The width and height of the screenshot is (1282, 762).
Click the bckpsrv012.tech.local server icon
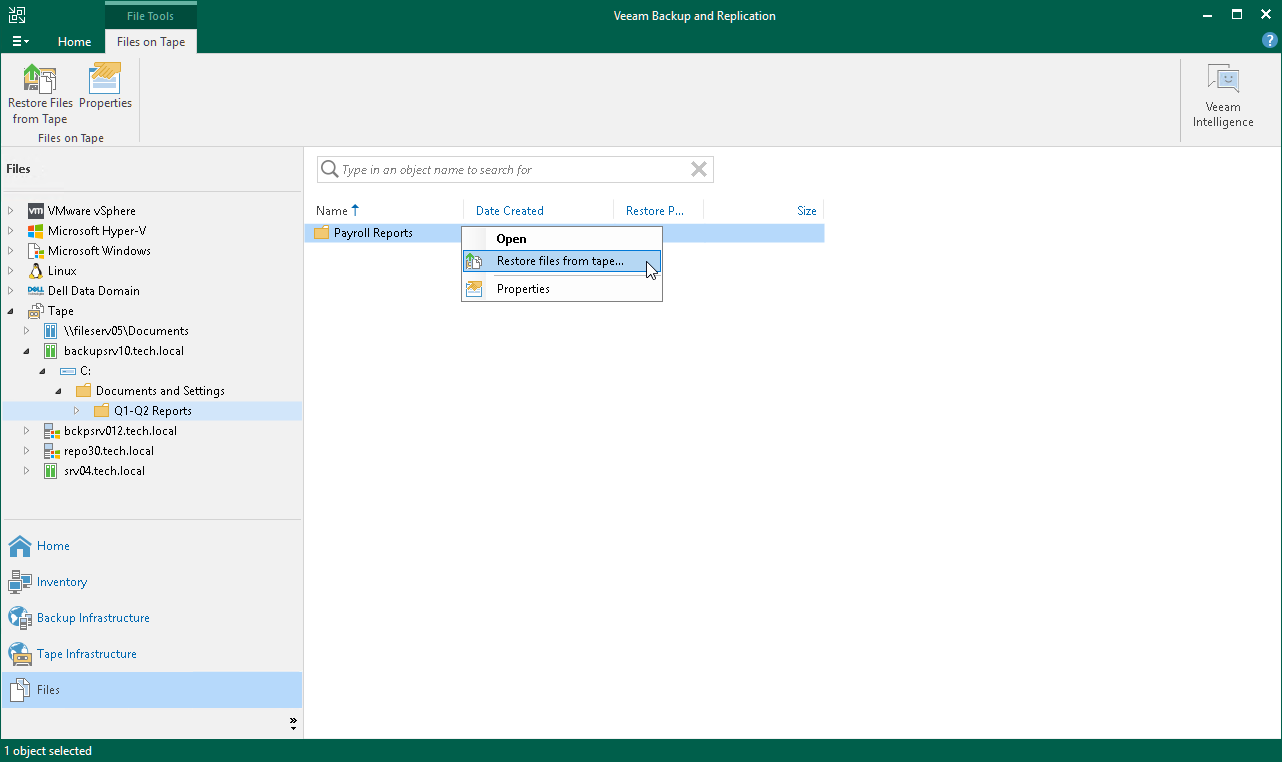(52, 431)
